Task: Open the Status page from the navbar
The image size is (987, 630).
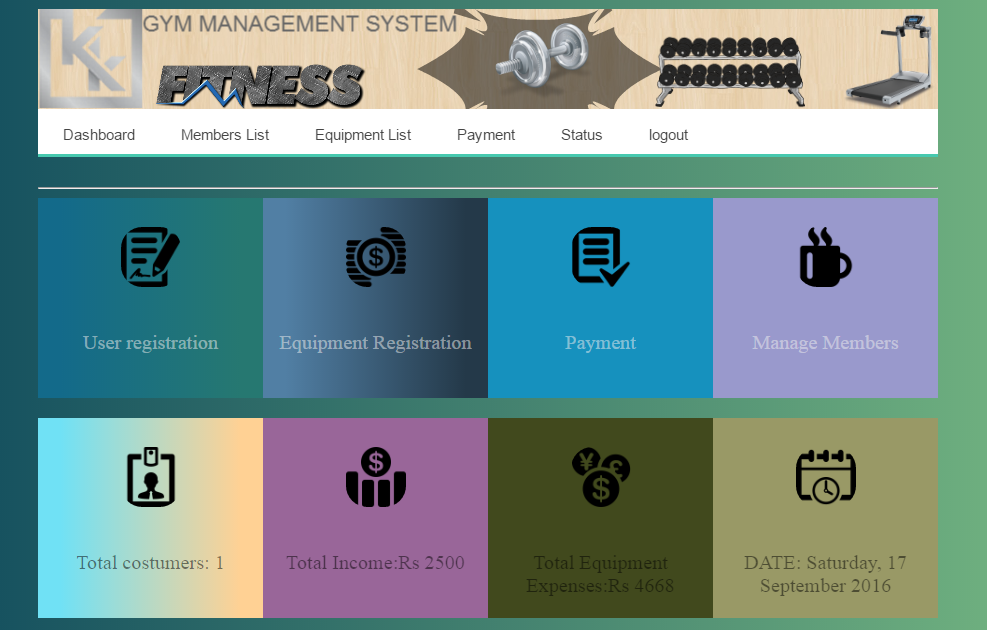Action: tap(581, 134)
